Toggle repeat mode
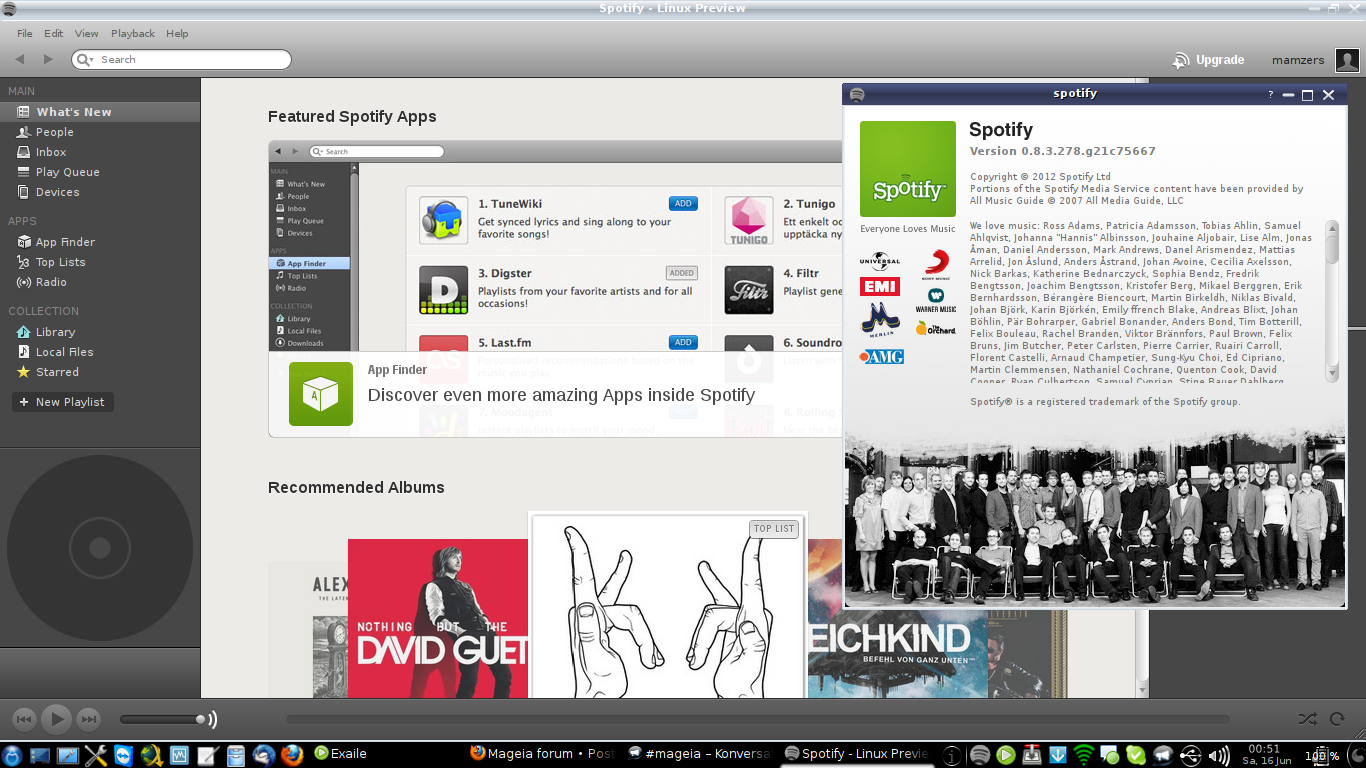Viewport: 1366px width, 768px height. click(1337, 718)
